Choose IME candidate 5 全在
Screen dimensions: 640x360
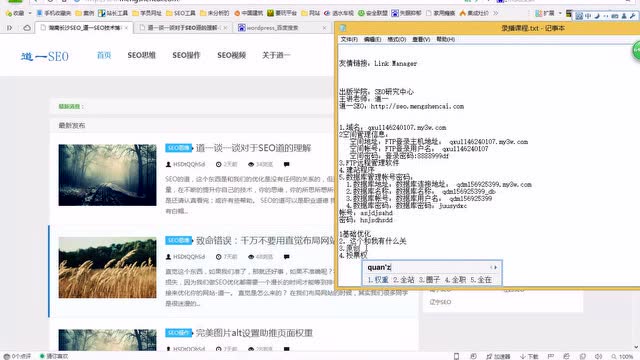click(x=481, y=280)
